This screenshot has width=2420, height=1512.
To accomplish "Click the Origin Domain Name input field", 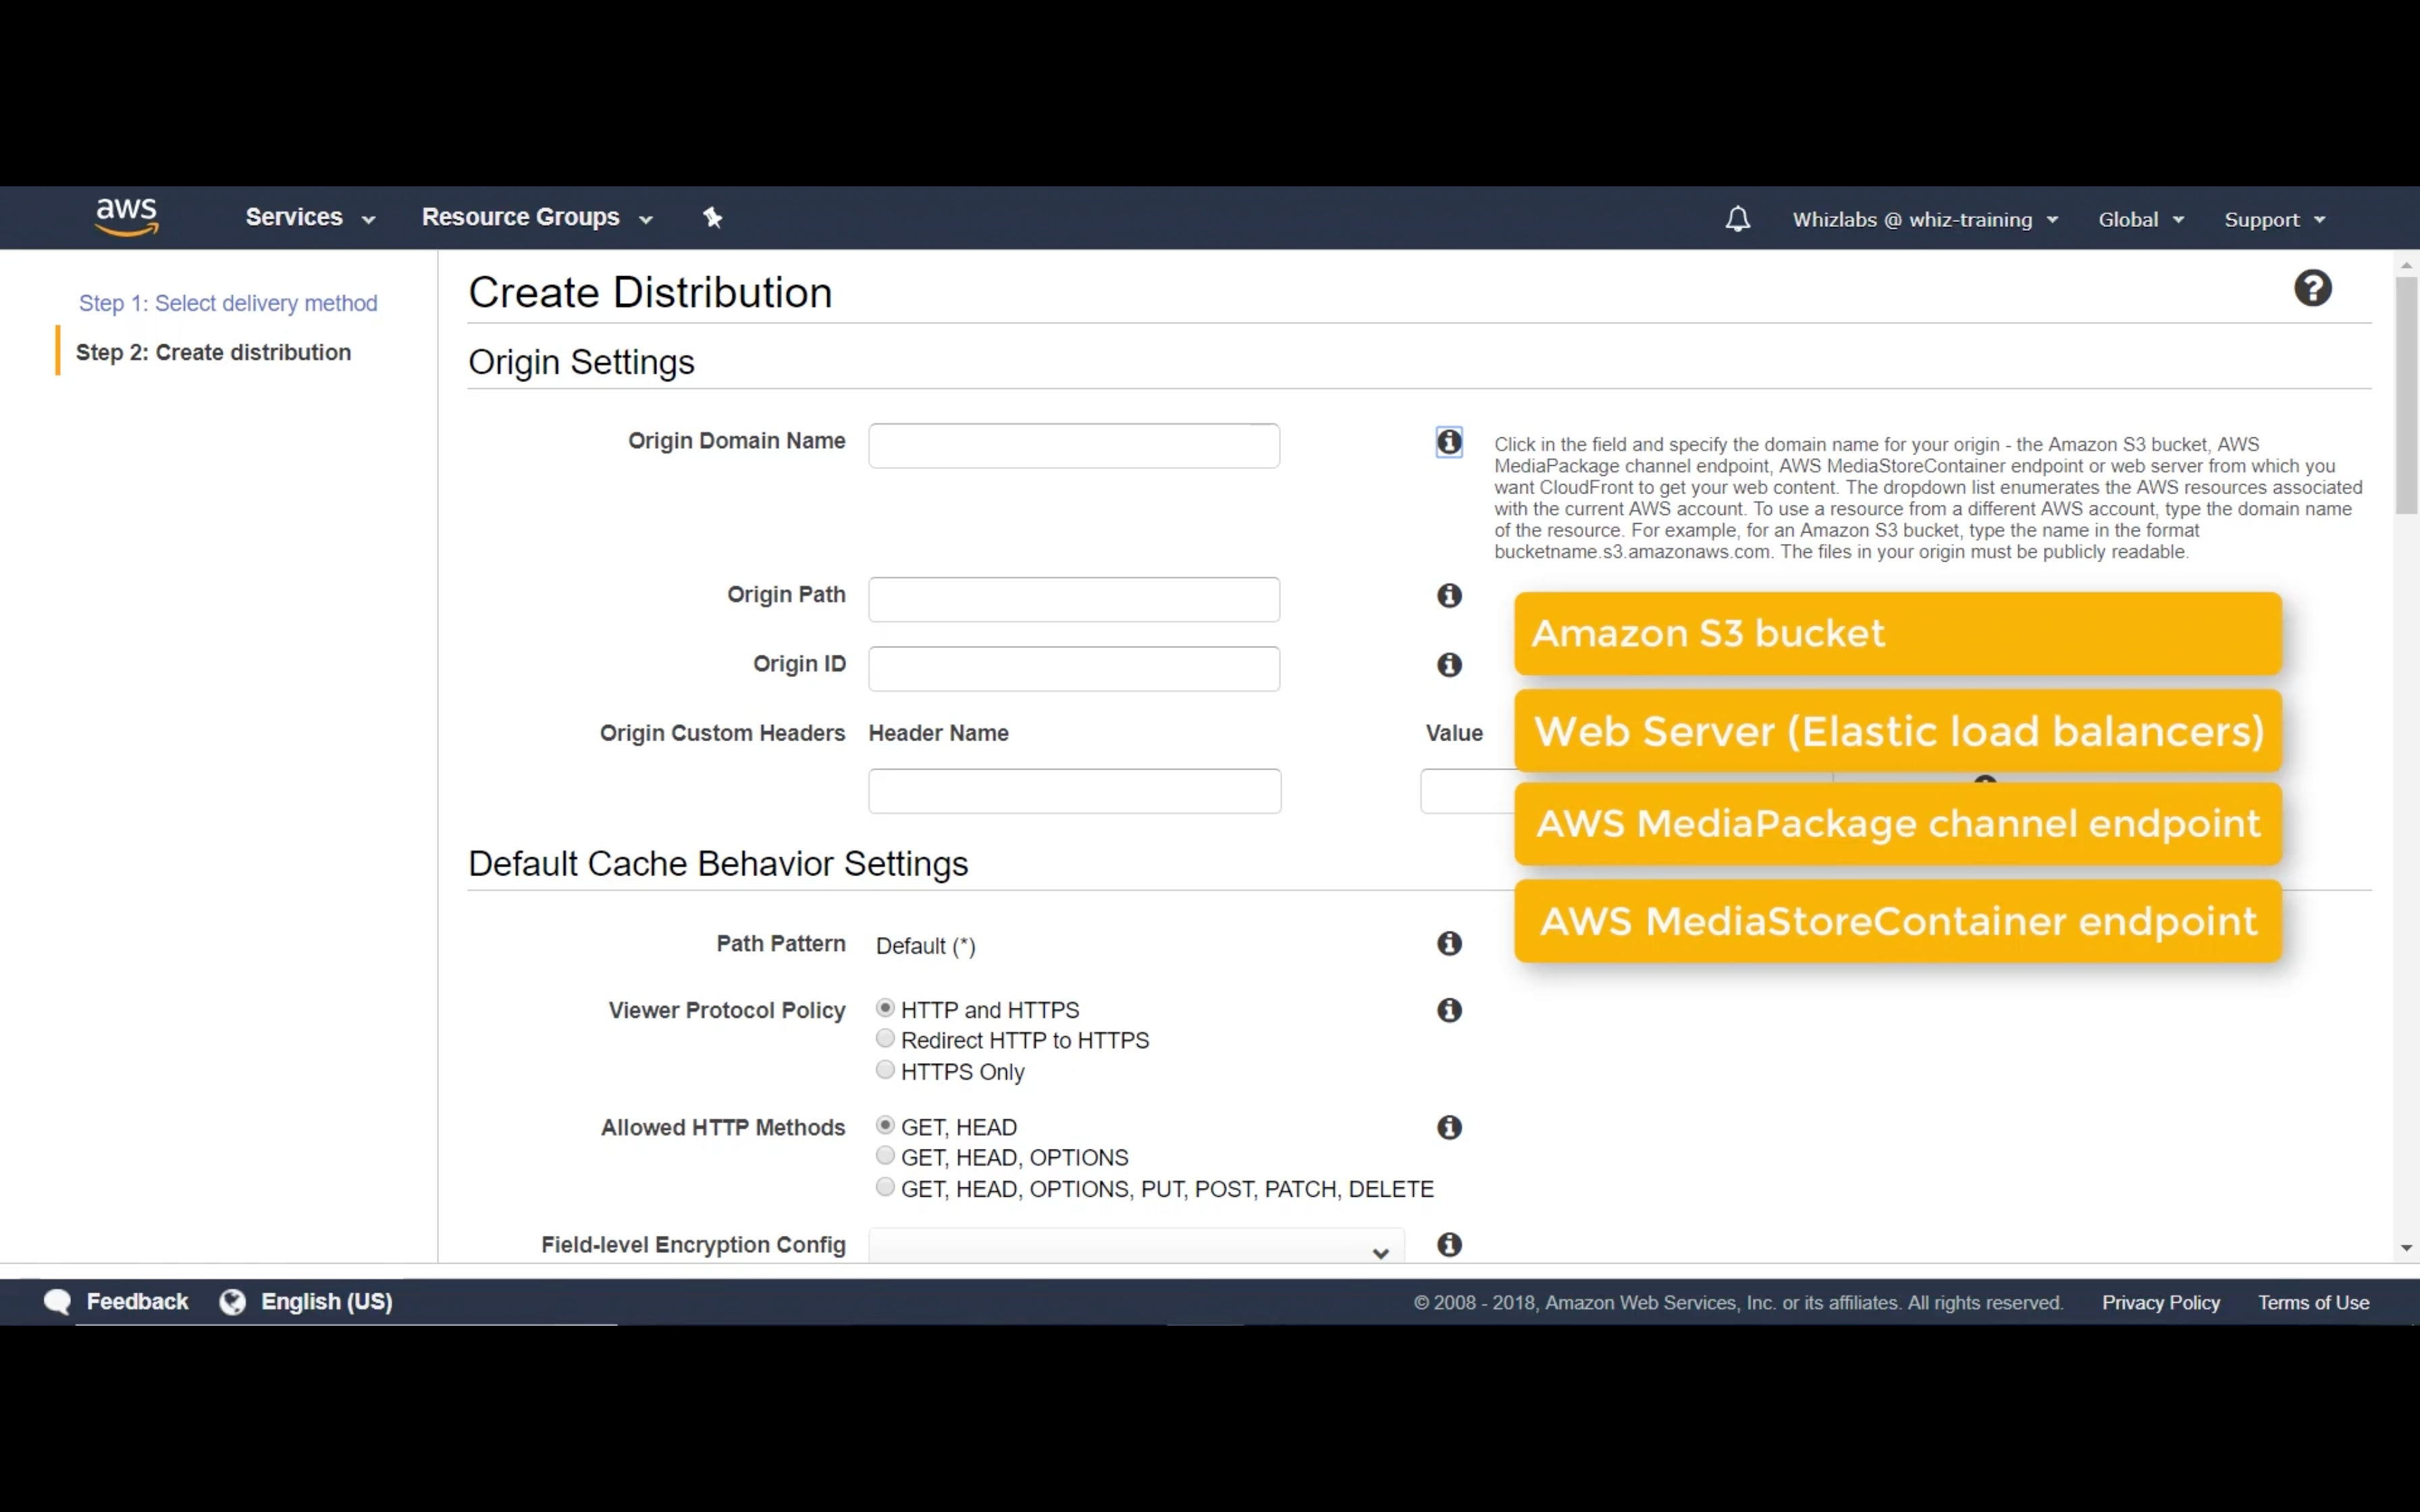I will 1073,446.
